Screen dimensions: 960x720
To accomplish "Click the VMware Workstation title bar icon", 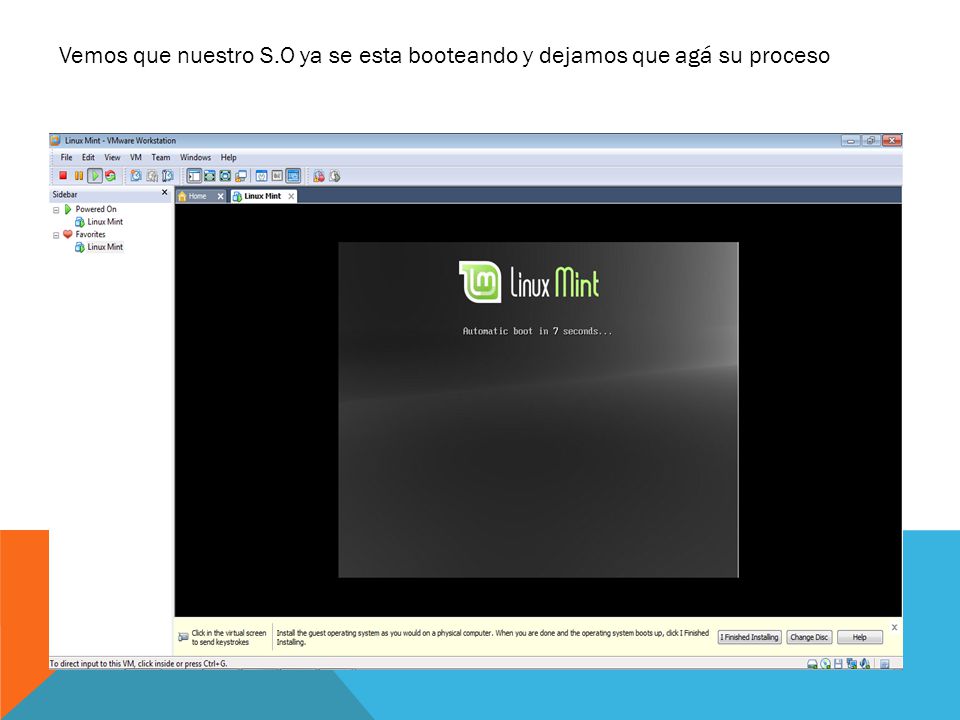I will [56, 140].
